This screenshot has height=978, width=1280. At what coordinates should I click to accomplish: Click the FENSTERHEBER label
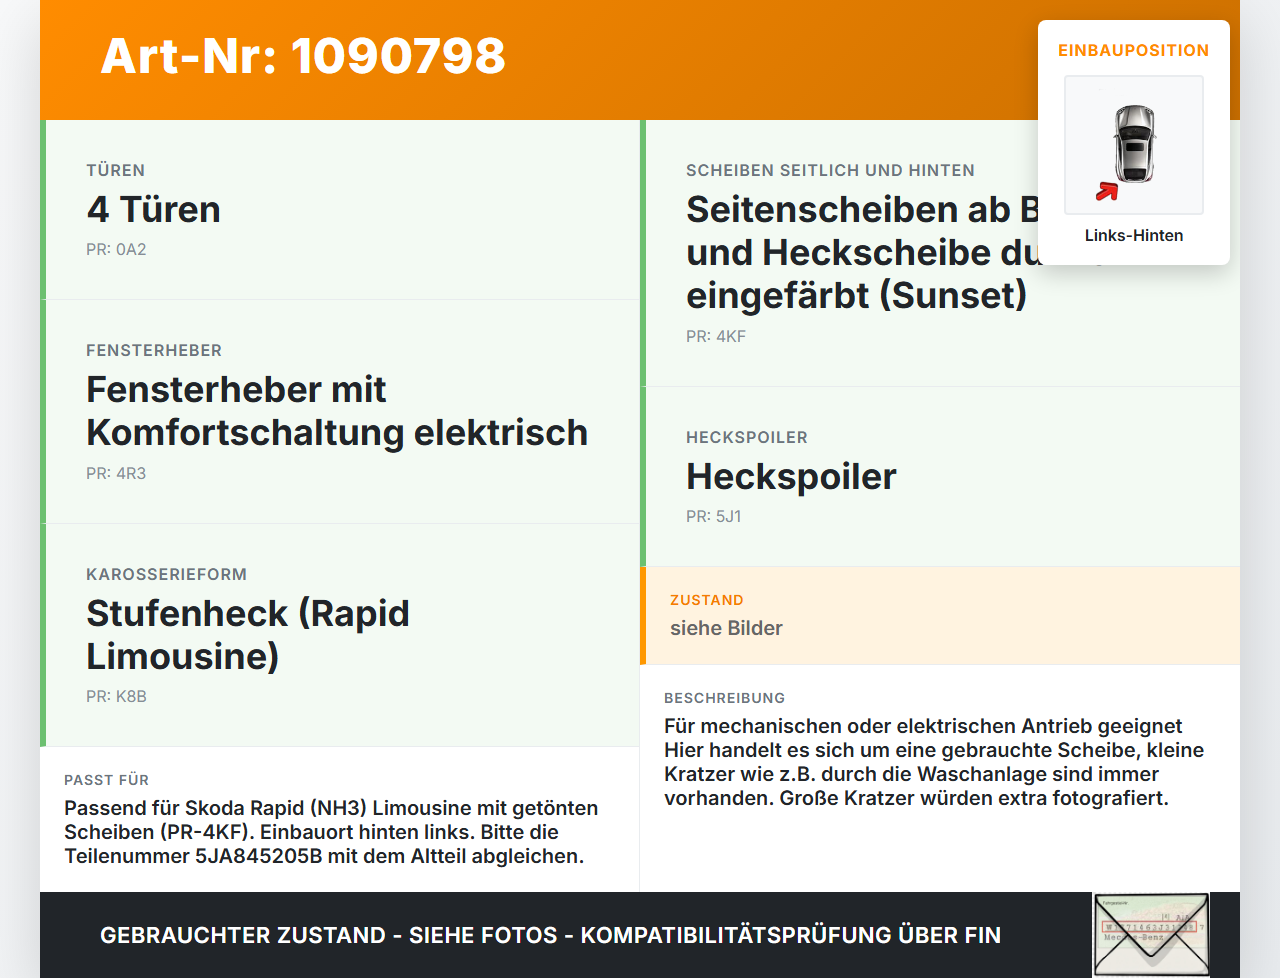154,350
